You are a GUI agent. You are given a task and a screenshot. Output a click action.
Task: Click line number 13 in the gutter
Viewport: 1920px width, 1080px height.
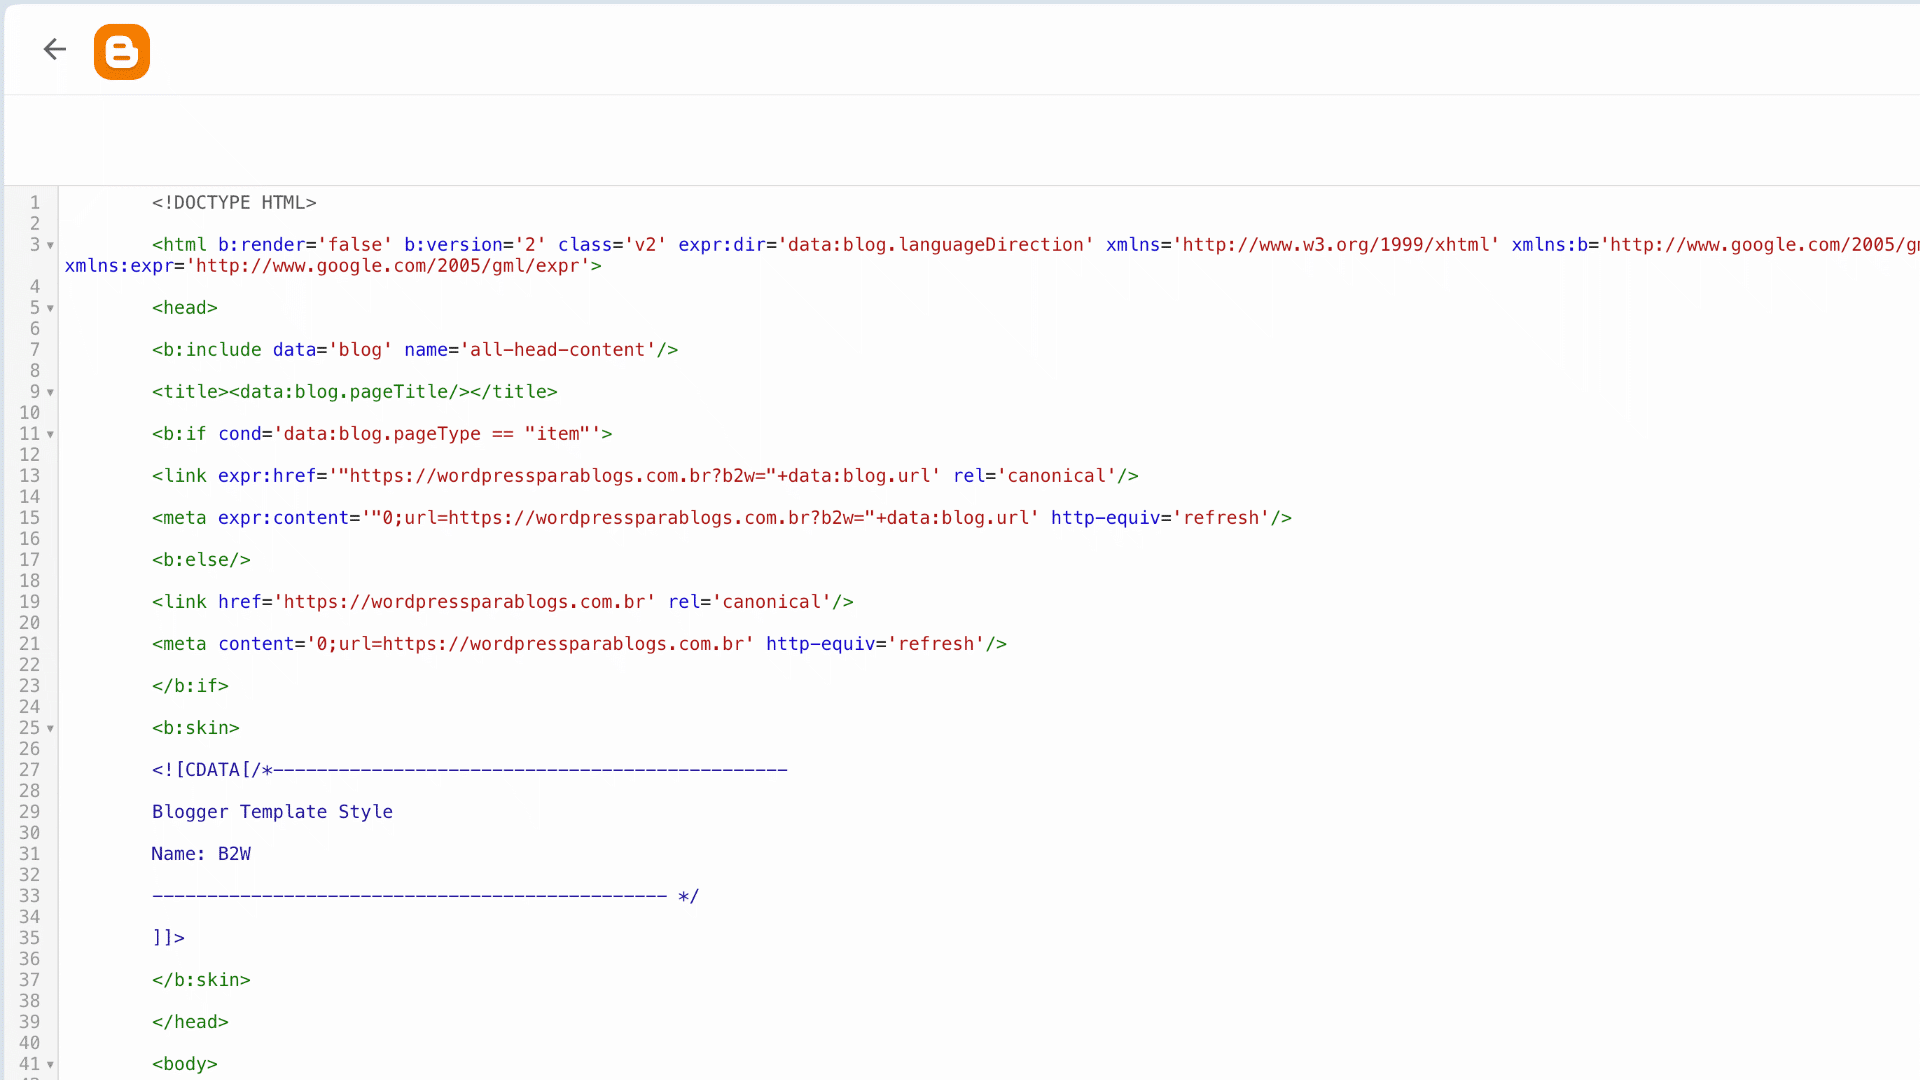pyautogui.click(x=30, y=476)
